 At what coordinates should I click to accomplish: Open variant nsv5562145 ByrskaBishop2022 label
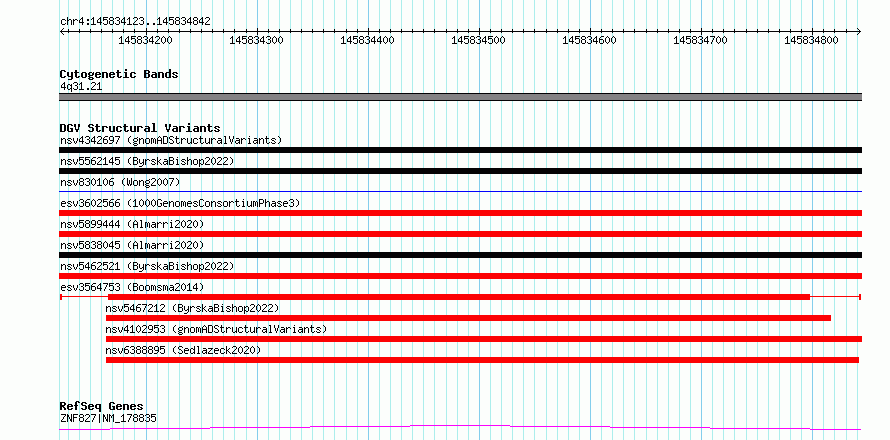tap(147, 161)
